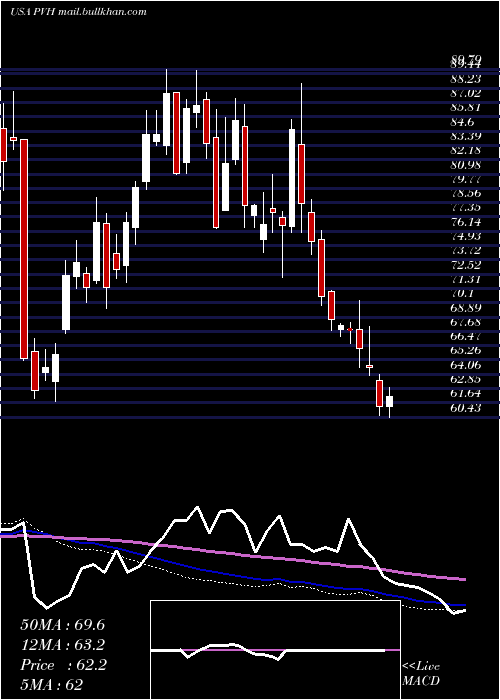
Task: Click the 66.47 price axis label
Action: (466, 336)
